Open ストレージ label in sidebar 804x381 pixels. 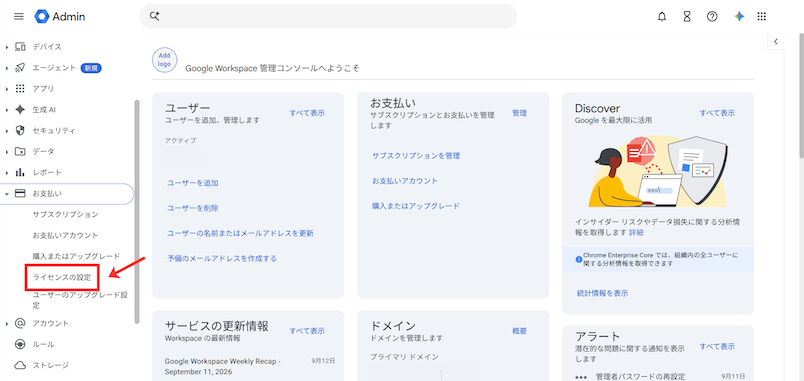[x=51, y=365]
